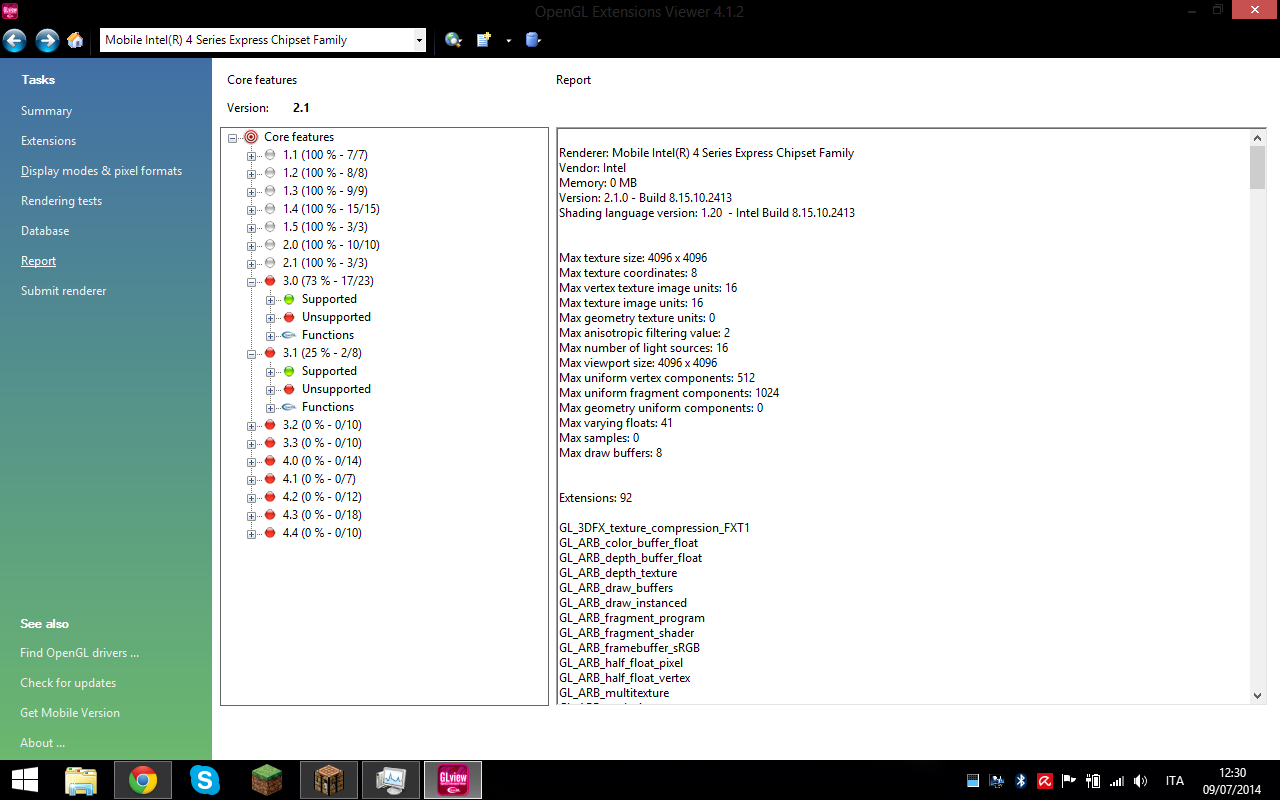Collapse the Core features root node
The height and width of the screenshot is (800, 1280).
point(233,138)
